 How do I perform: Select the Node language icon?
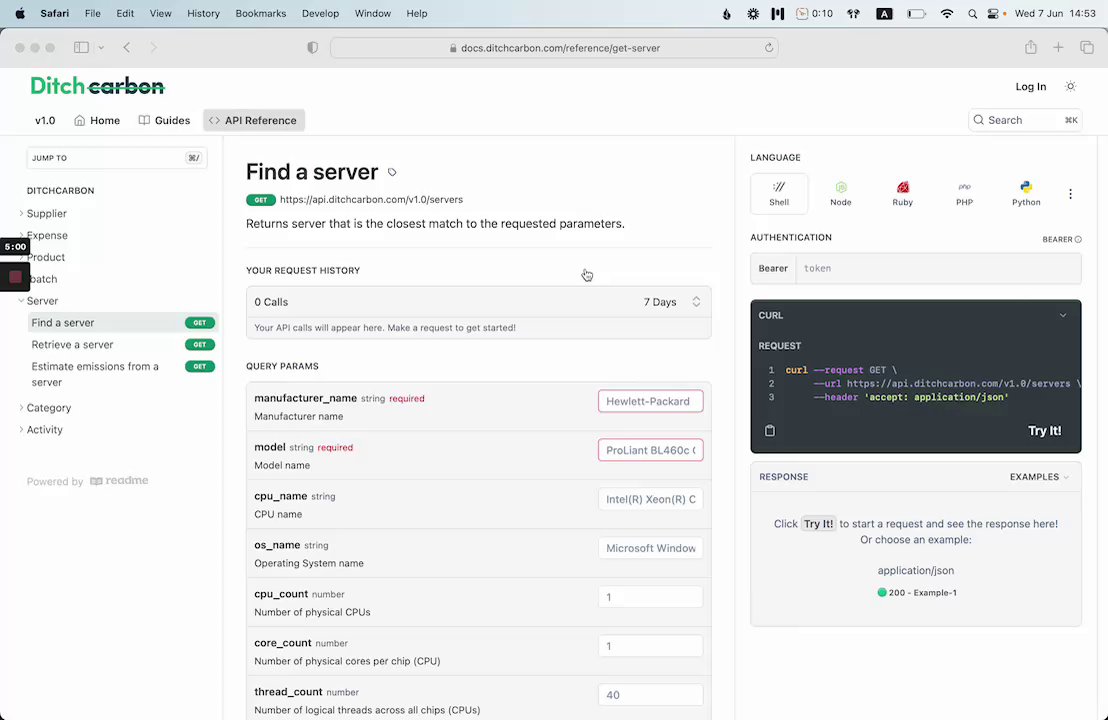point(840,193)
